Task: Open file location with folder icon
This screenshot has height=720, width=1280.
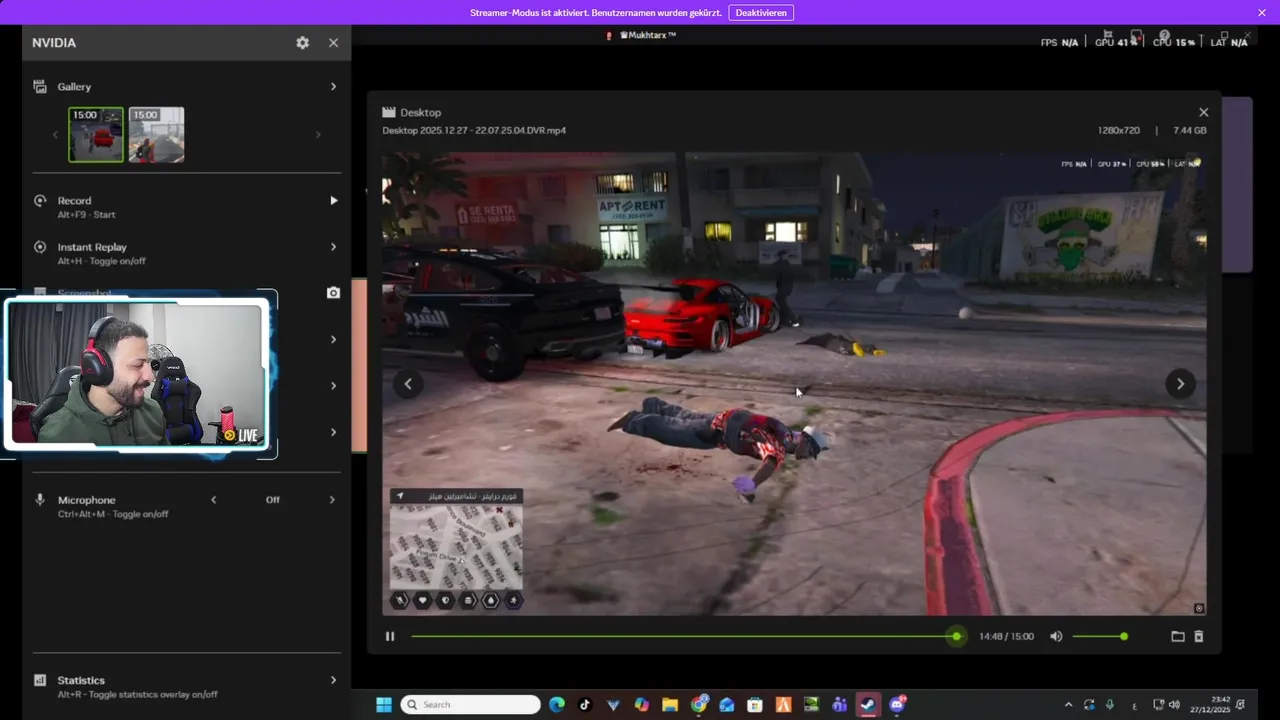Action: coord(1178,636)
